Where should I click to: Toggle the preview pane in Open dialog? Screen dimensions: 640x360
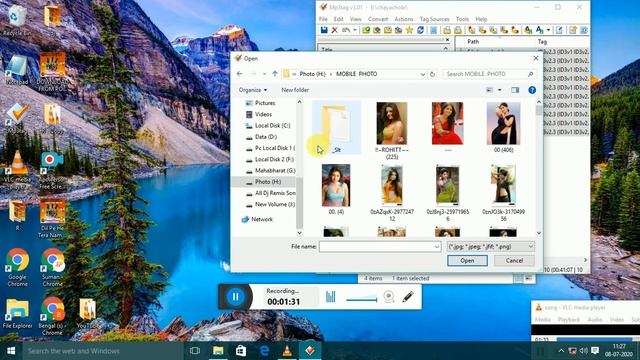[x=515, y=90]
